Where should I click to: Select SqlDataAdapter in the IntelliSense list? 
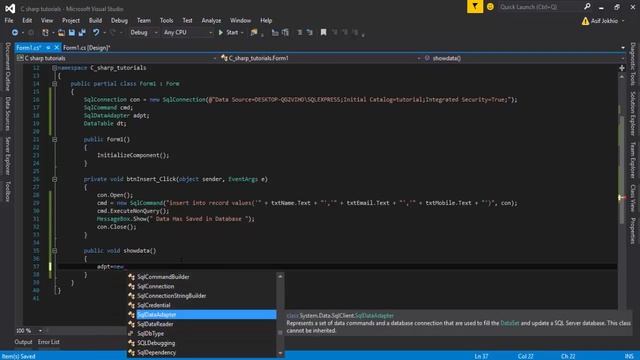tap(202, 315)
